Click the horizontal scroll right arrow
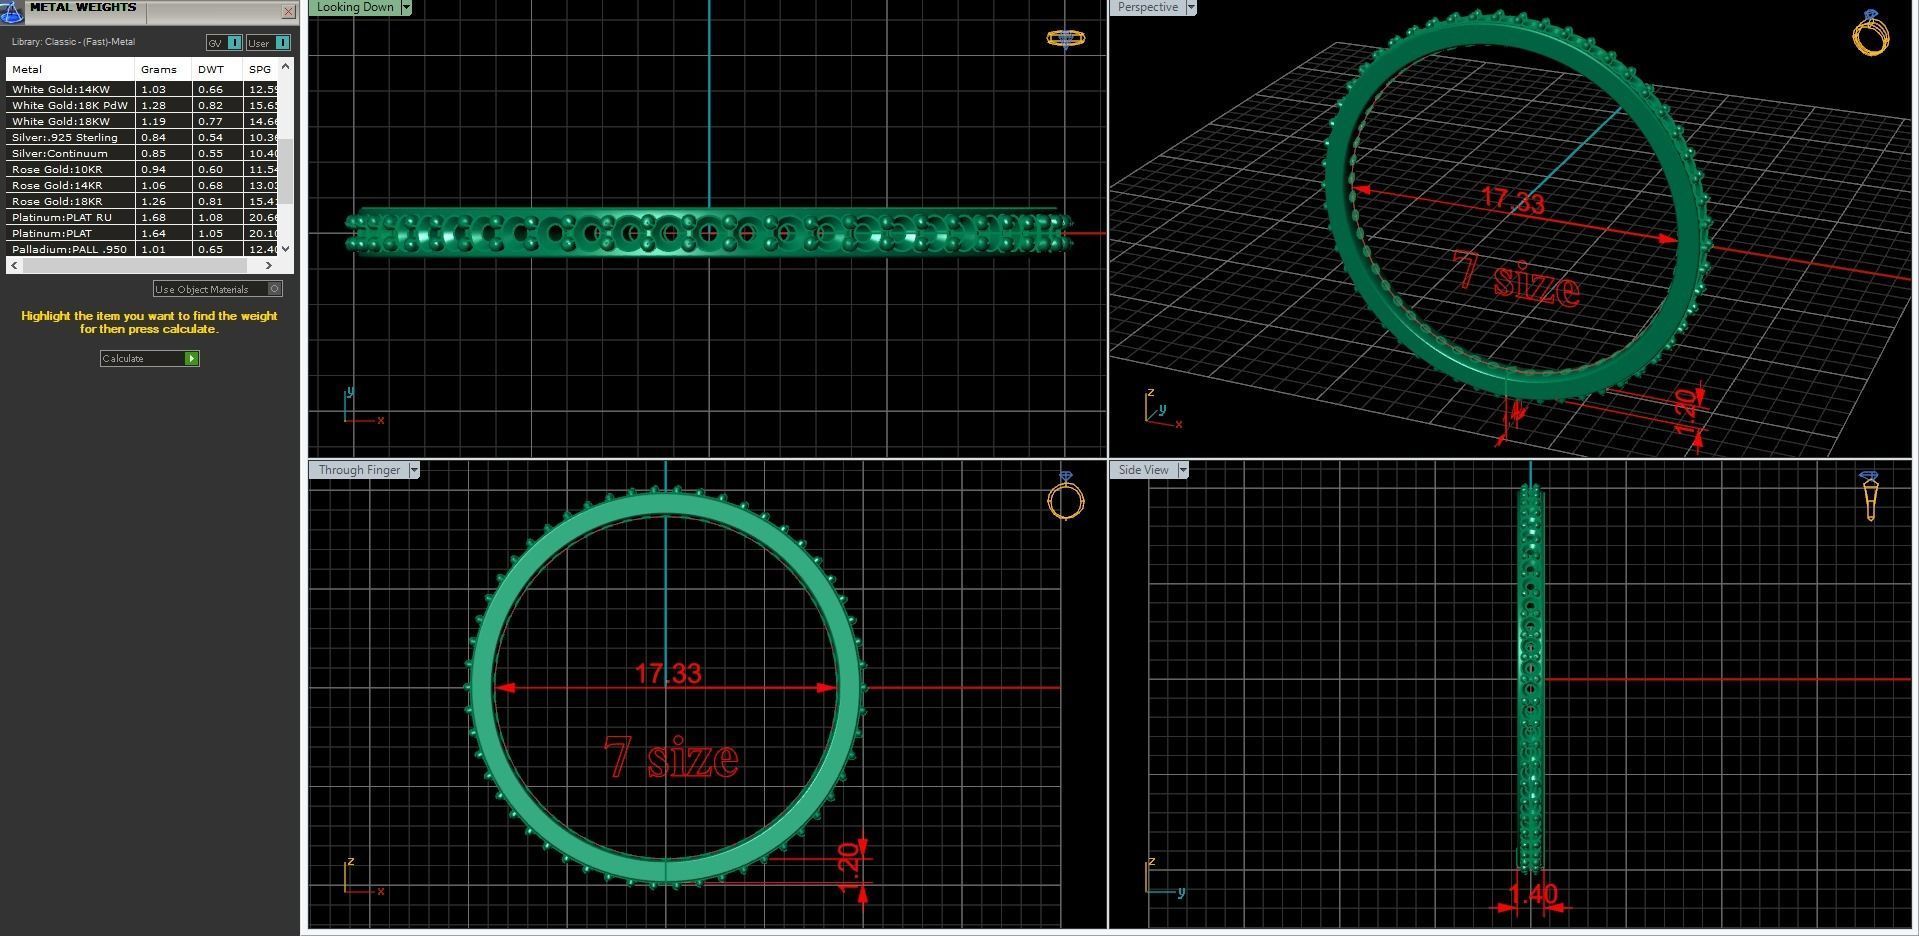Viewport: 1919px width, 936px height. pos(269,265)
